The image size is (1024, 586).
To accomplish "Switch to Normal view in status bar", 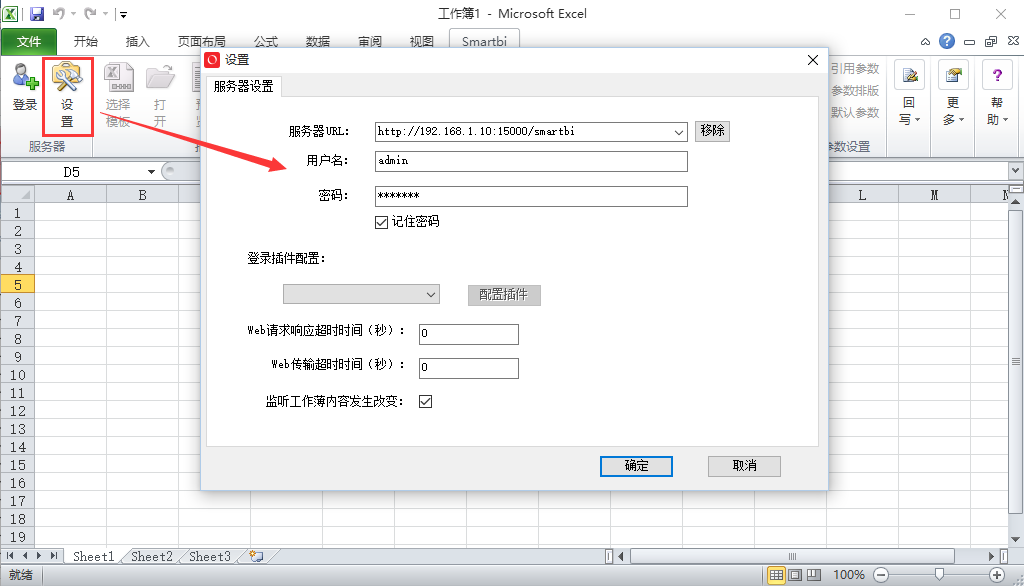I will click(776, 575).
